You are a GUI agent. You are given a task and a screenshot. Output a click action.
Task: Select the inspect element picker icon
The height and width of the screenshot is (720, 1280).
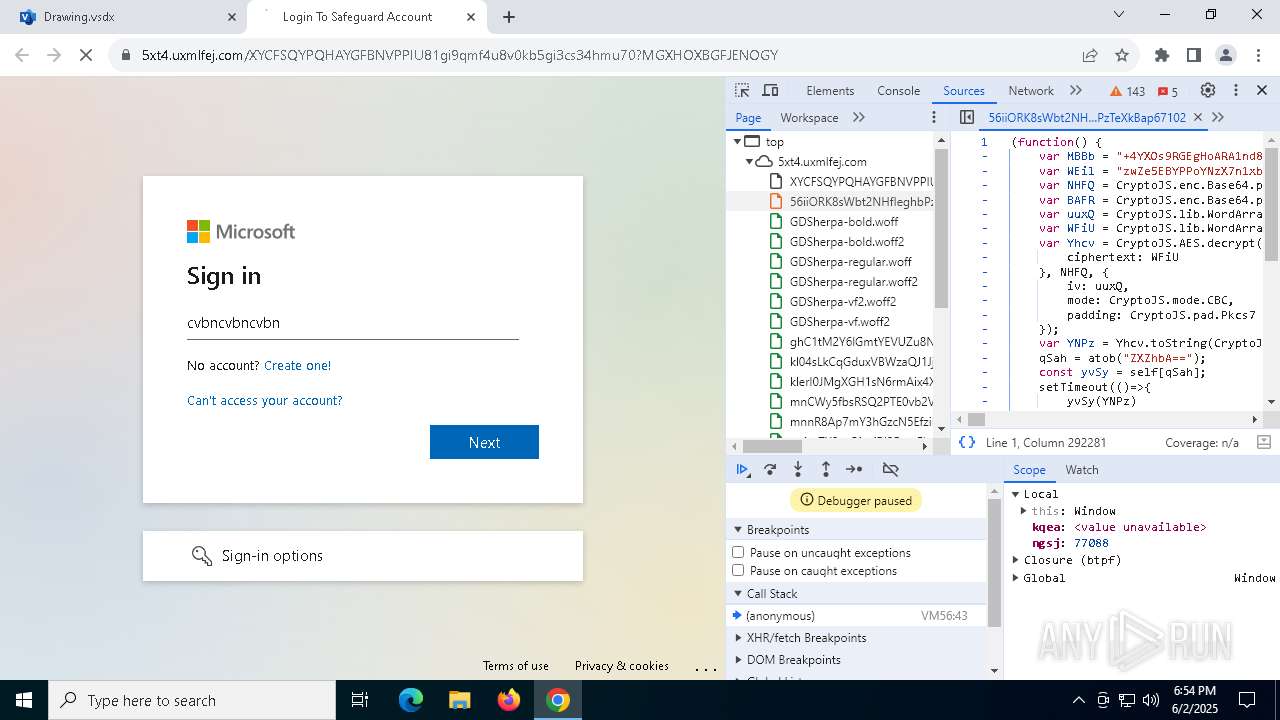pyautogui.click(x=742, y=90)
